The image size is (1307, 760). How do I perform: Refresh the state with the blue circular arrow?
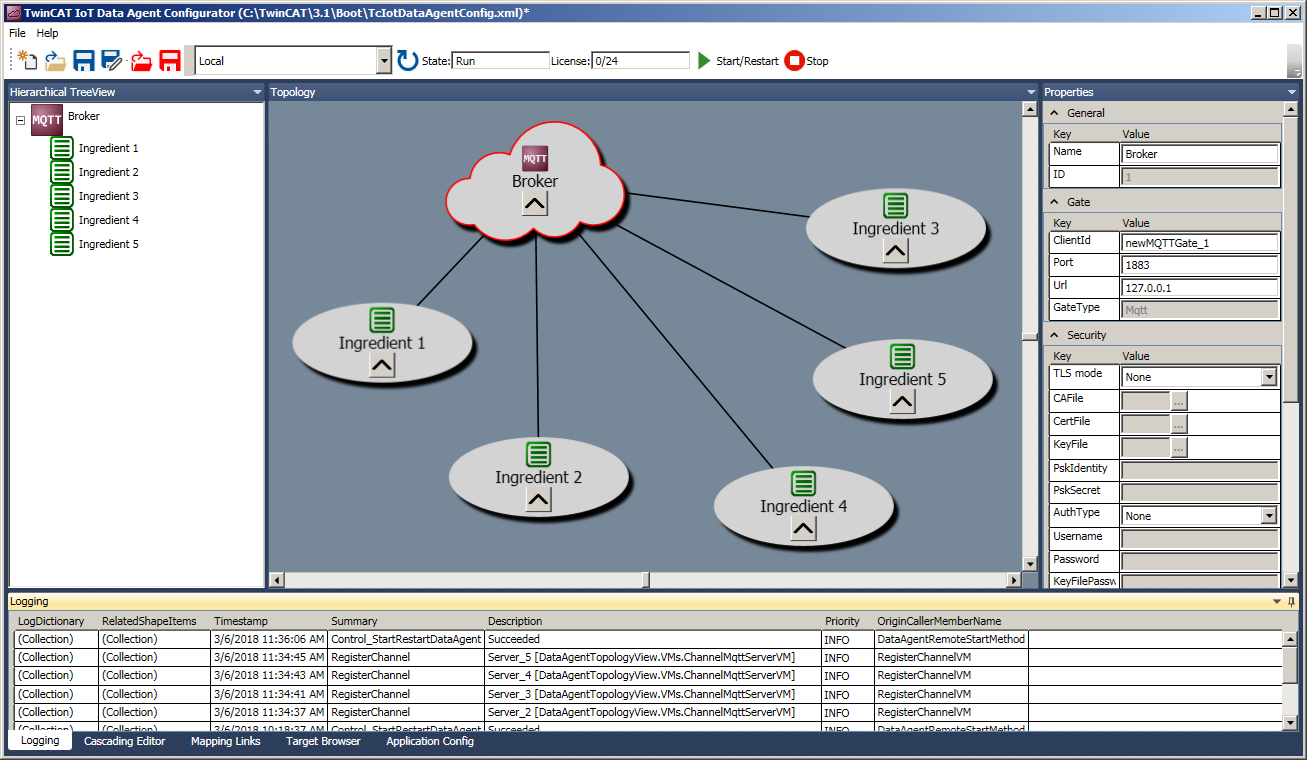pyautogui.click(x=408, y=61)
